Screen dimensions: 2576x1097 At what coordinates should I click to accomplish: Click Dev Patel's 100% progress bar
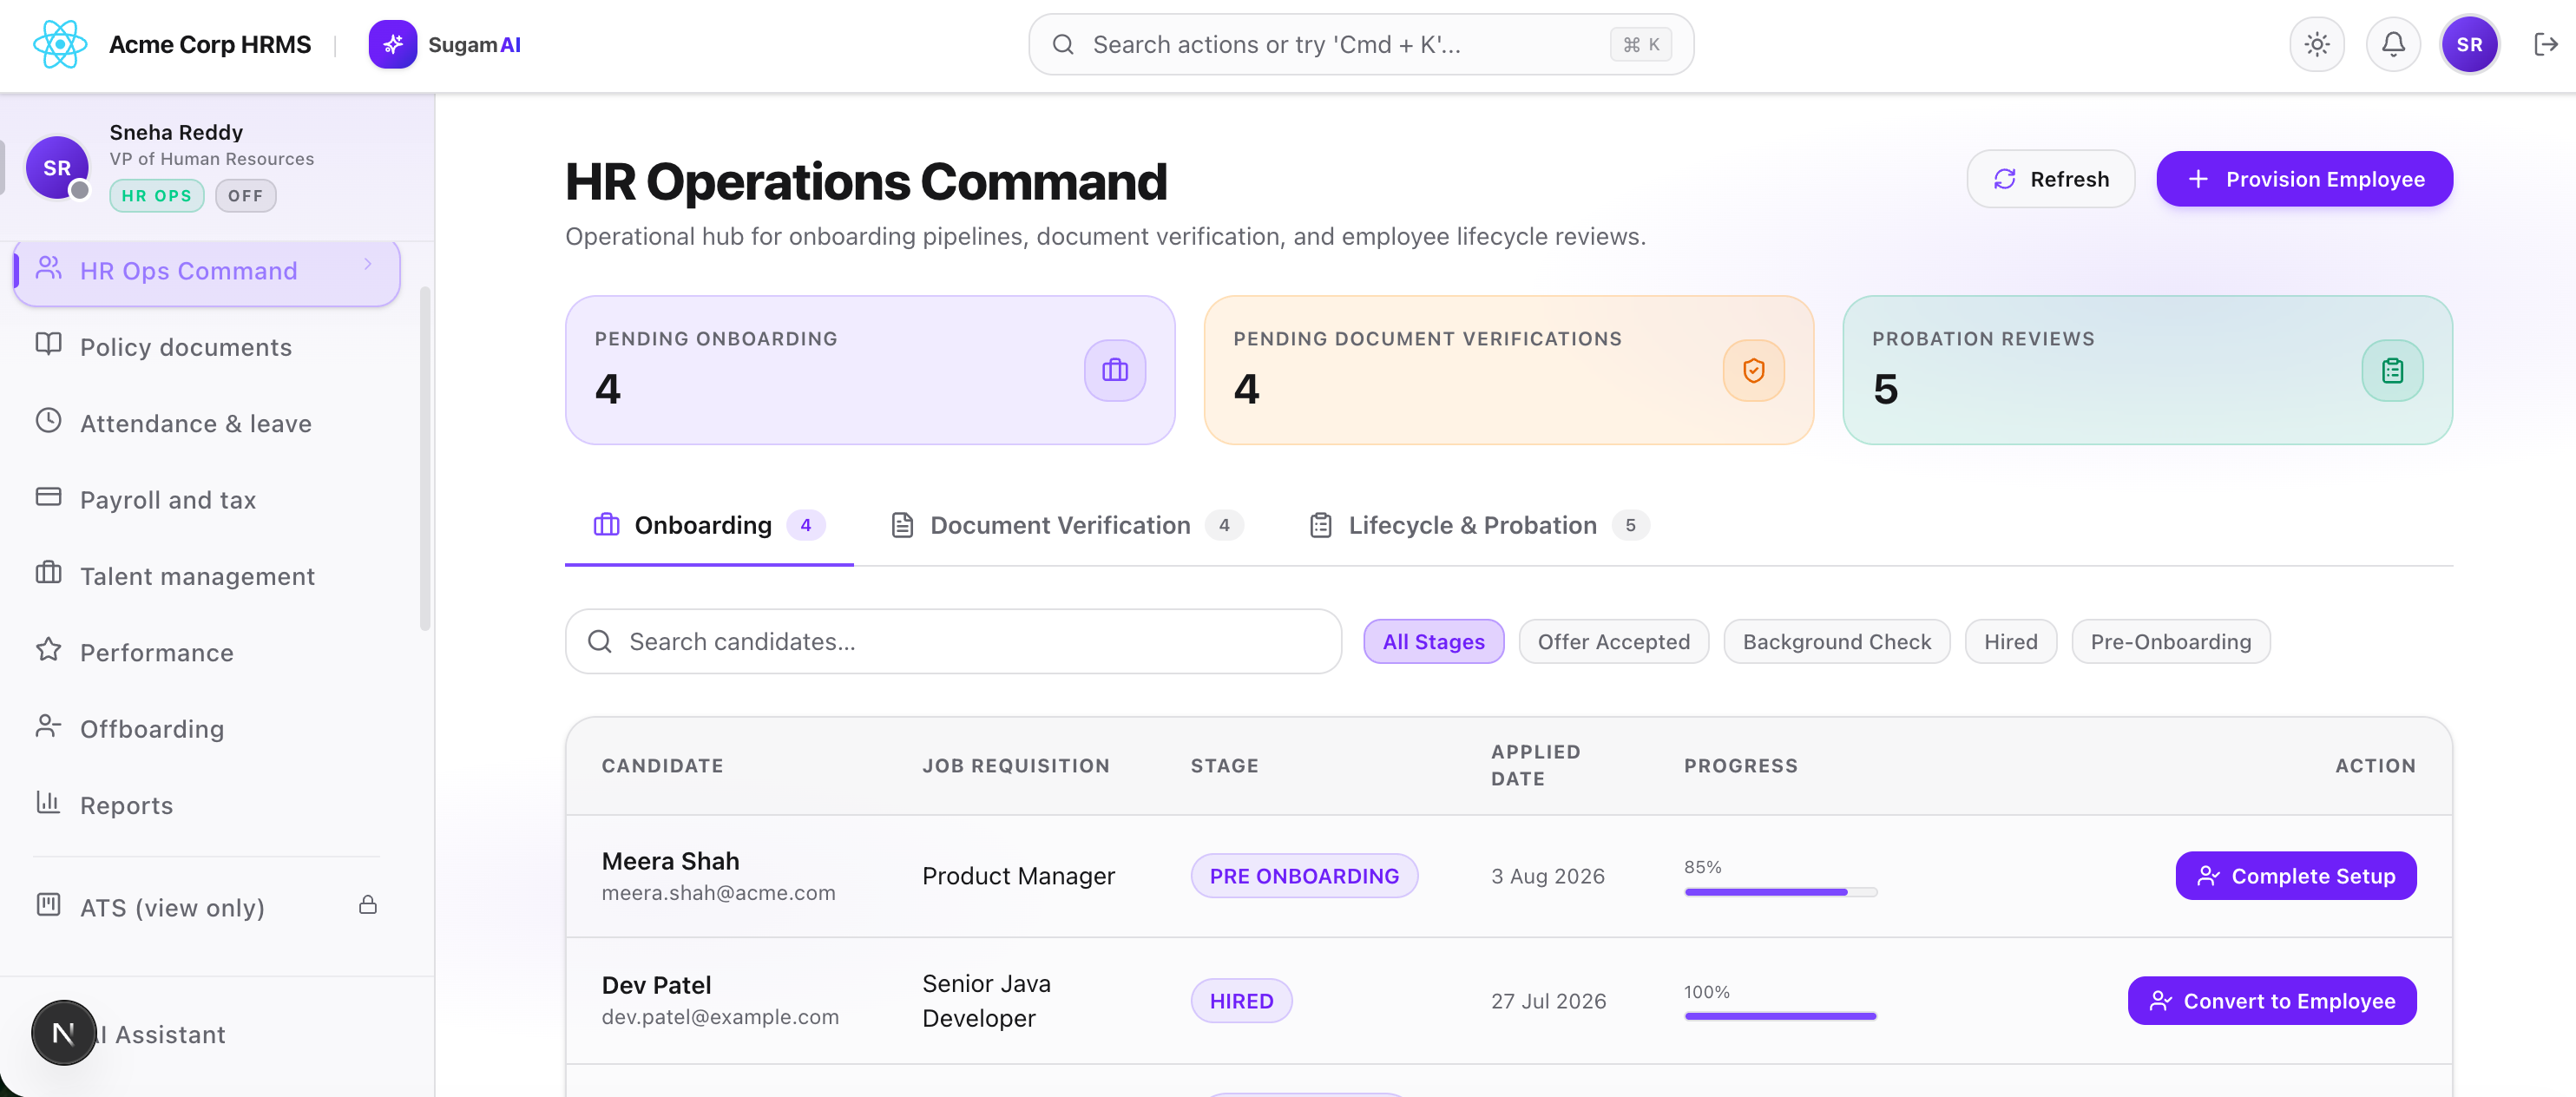(1780, 1017)
